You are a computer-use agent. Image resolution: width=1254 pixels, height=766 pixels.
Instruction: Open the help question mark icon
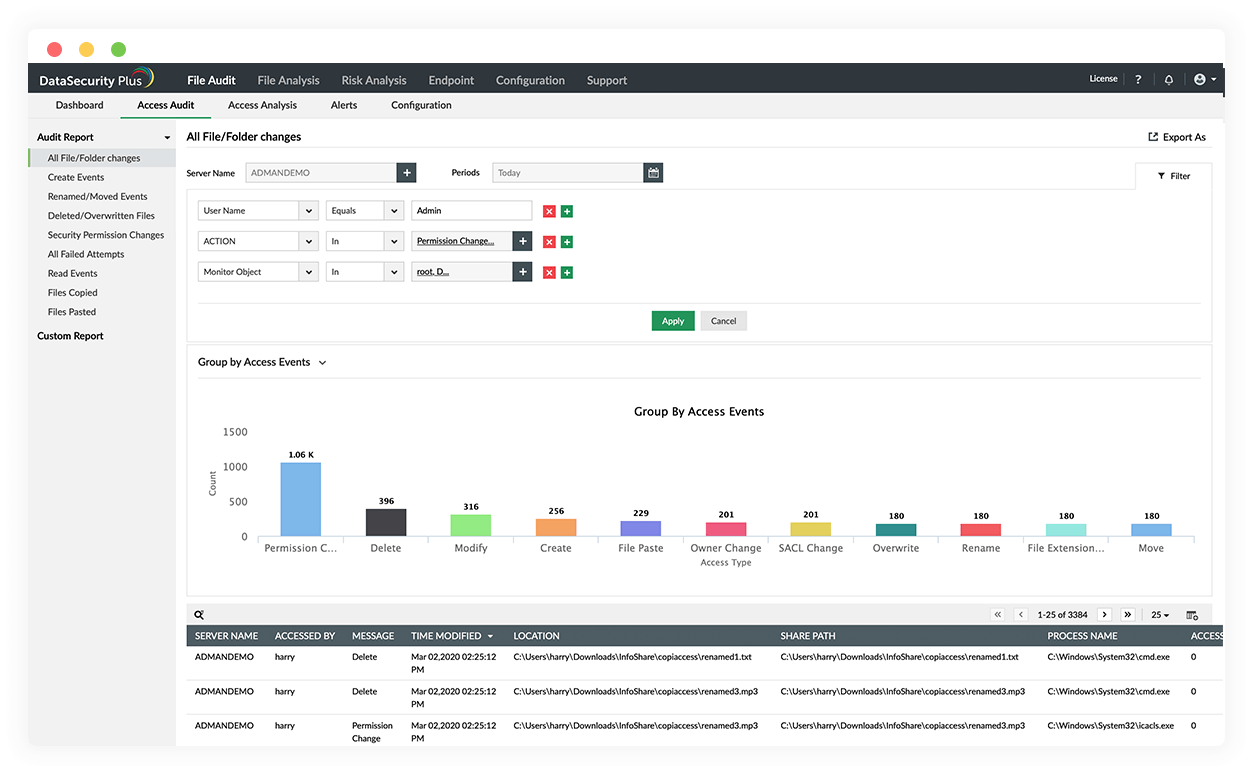point(1138,79)
